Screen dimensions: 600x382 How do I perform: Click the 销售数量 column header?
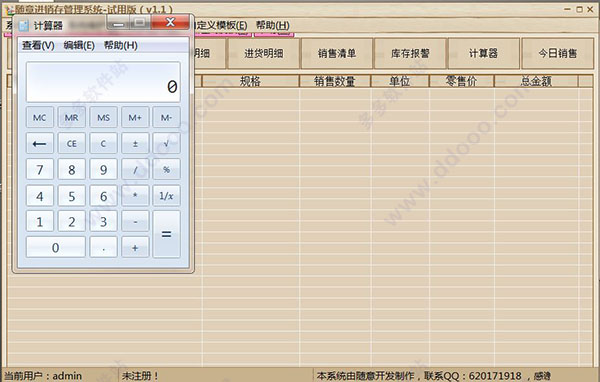(x=335, y=81)
